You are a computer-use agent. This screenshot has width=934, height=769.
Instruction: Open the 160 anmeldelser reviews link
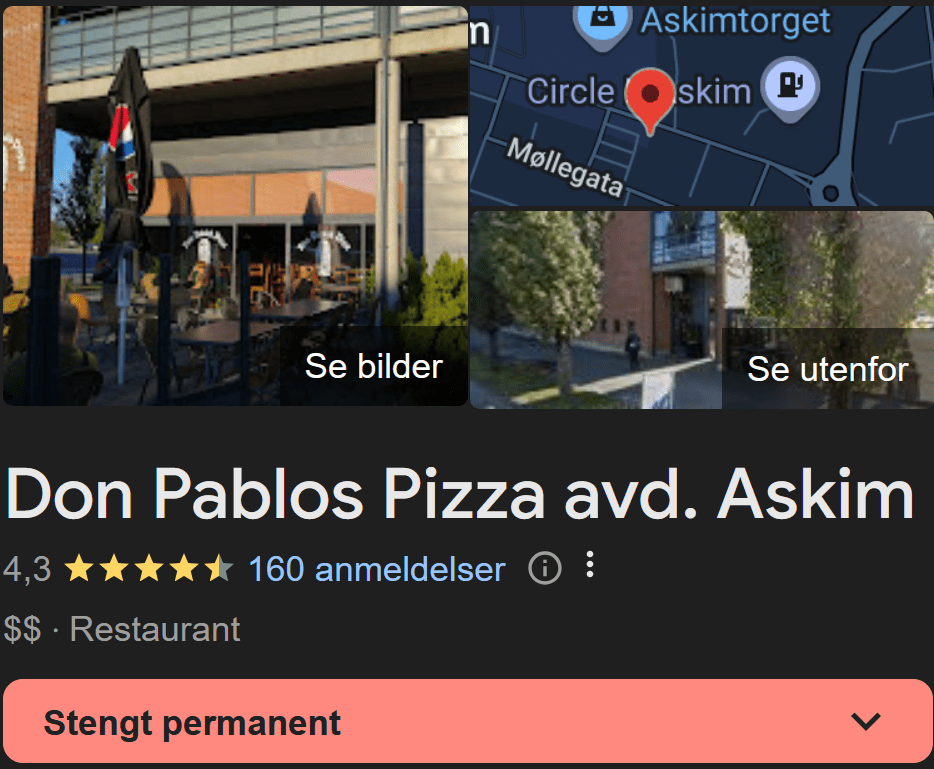coord(377,569)
